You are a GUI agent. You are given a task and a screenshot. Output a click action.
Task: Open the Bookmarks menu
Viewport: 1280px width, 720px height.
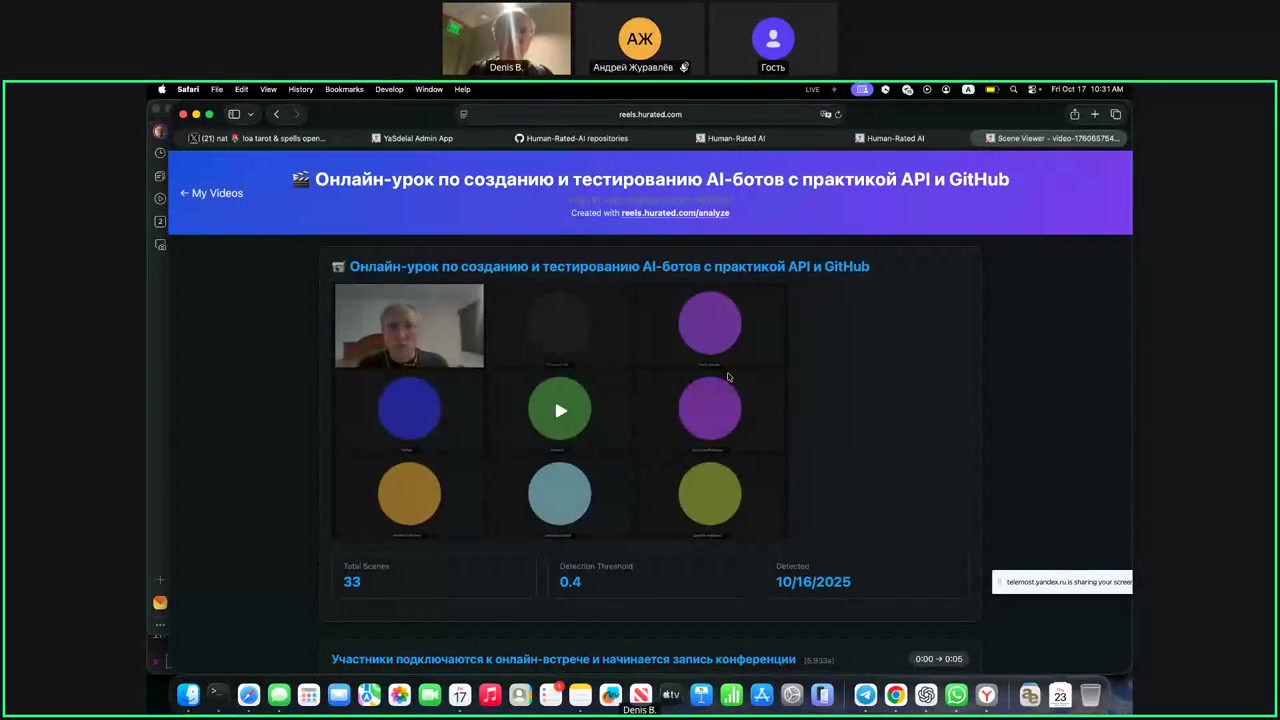click(x=344, y=89)
